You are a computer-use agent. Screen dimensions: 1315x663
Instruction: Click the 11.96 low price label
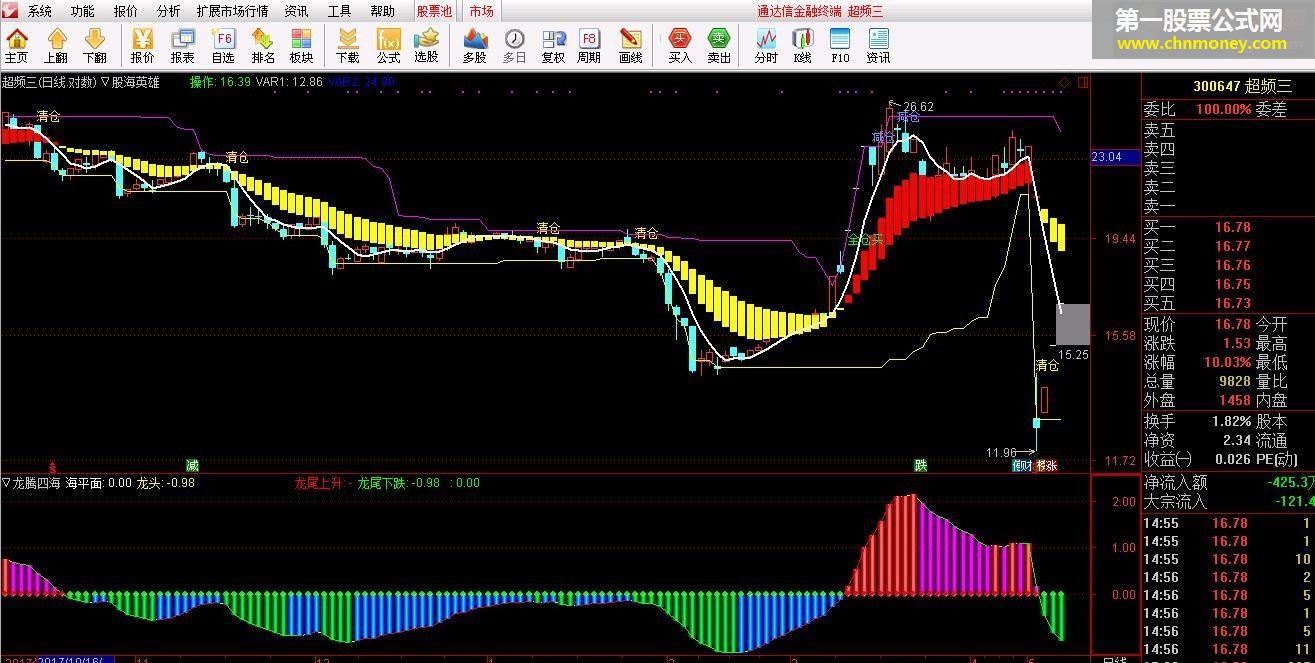click(x=1001, y=453)
